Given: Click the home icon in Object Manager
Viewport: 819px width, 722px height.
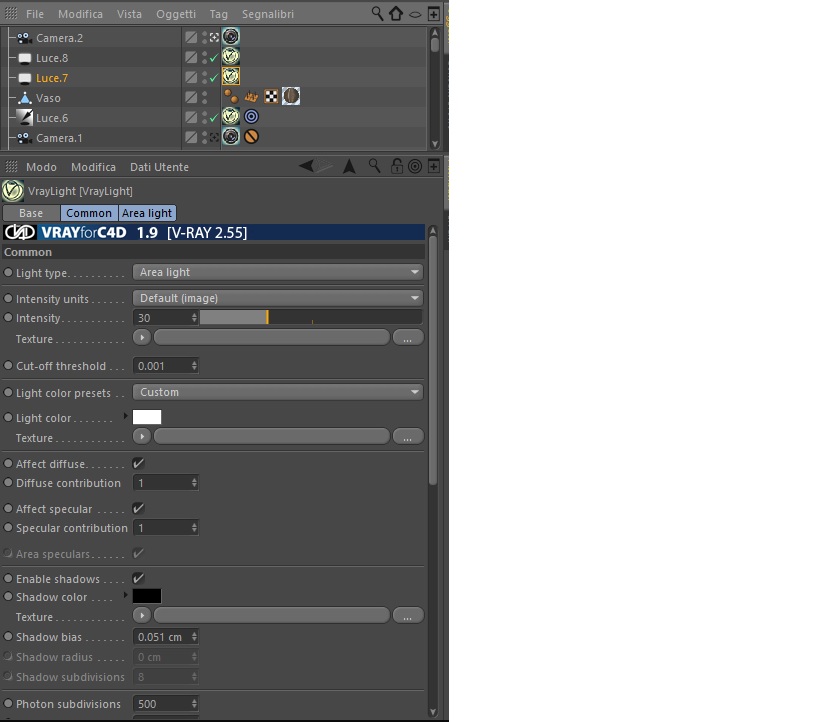Looking at the screenshot, I should [x=396, y=14].
